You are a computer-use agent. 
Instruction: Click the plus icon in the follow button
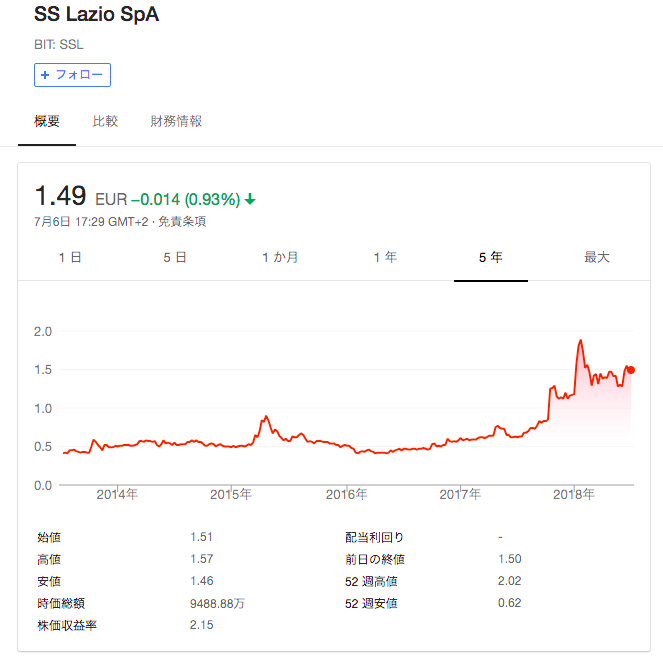[x=45, y=75]
